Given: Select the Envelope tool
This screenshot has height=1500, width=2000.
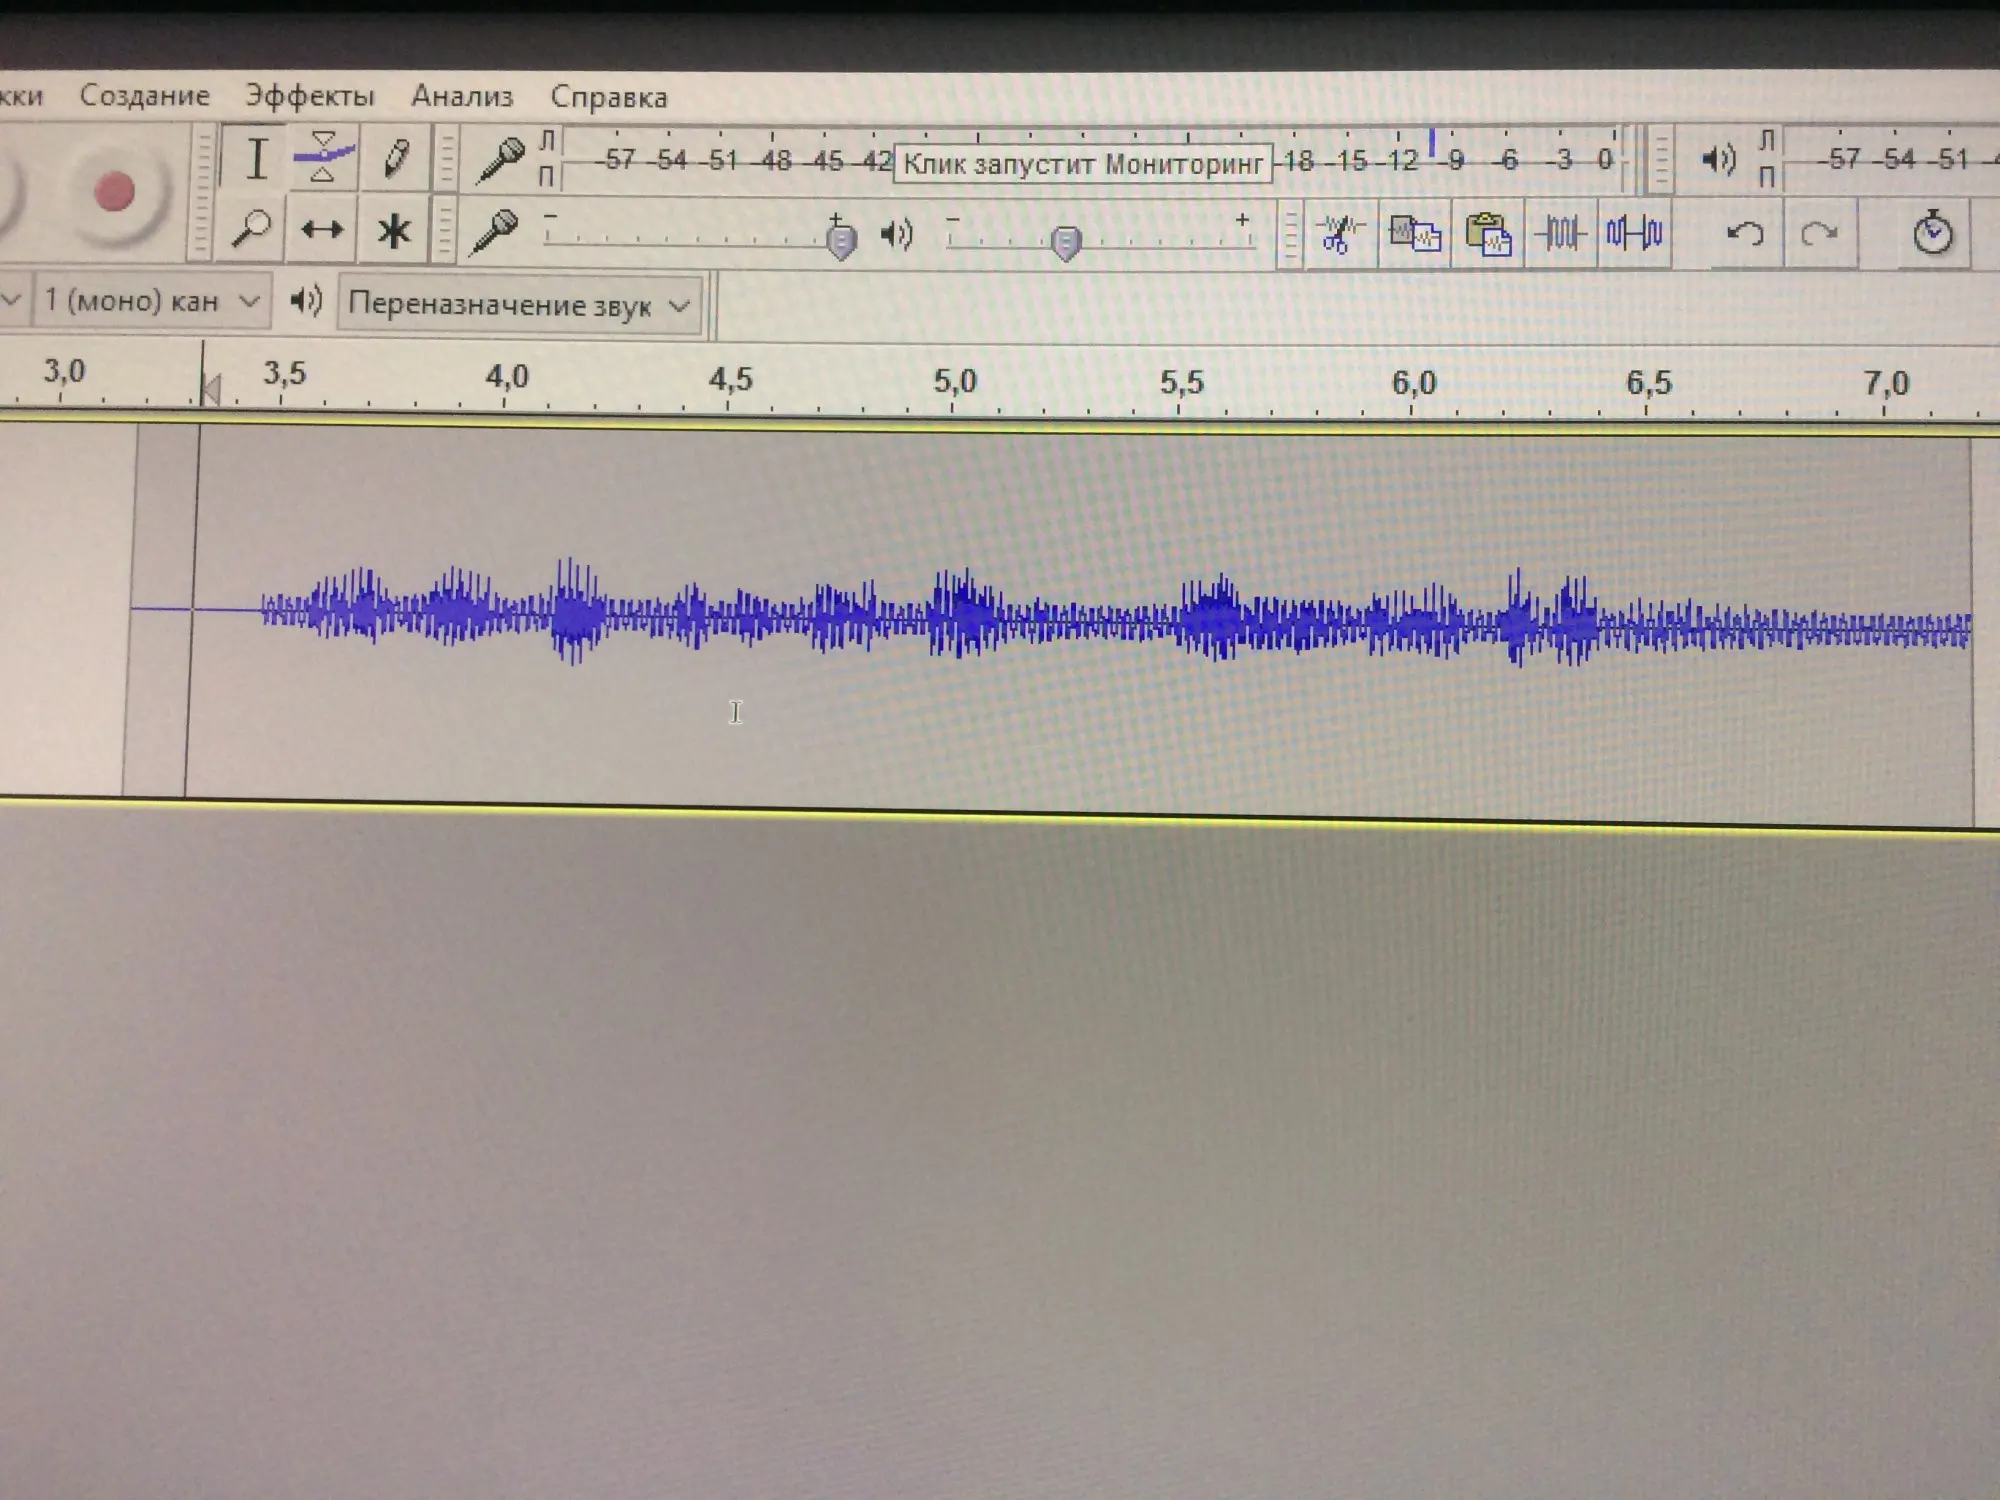Looking at the screenshot, I should tap(323, 157).
